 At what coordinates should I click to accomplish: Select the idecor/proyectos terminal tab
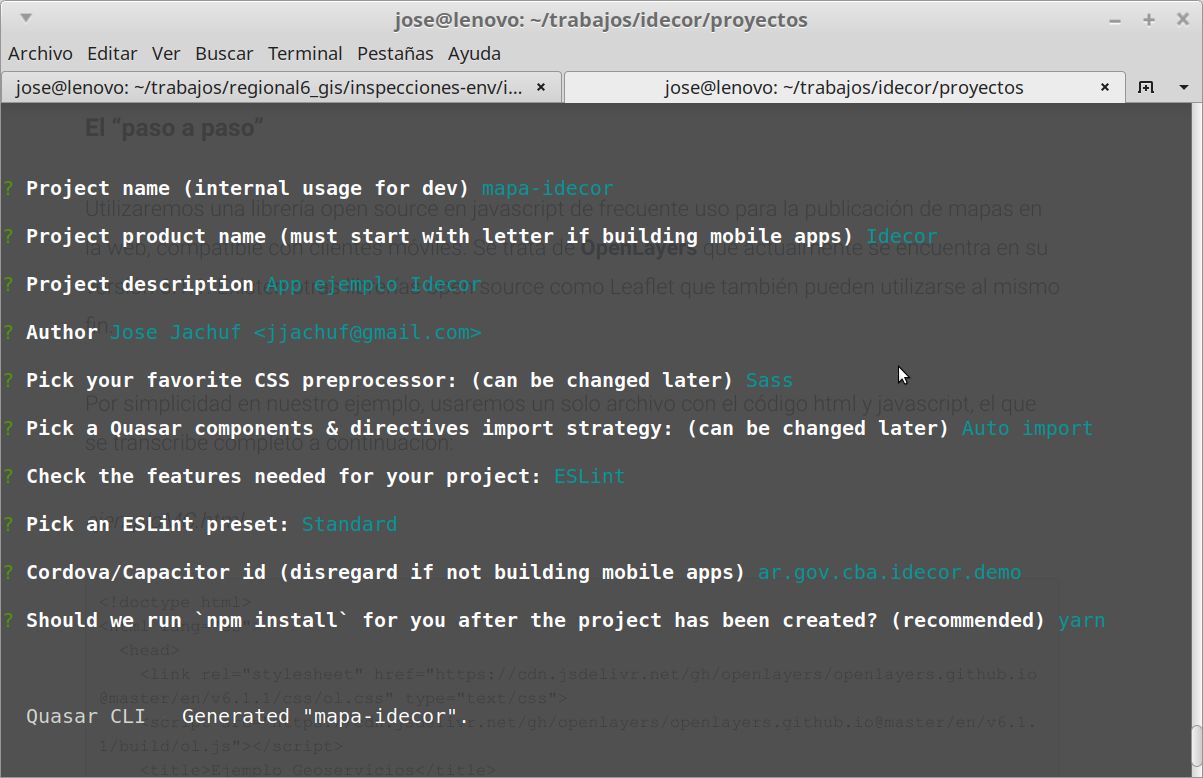(x=844, y=87)
